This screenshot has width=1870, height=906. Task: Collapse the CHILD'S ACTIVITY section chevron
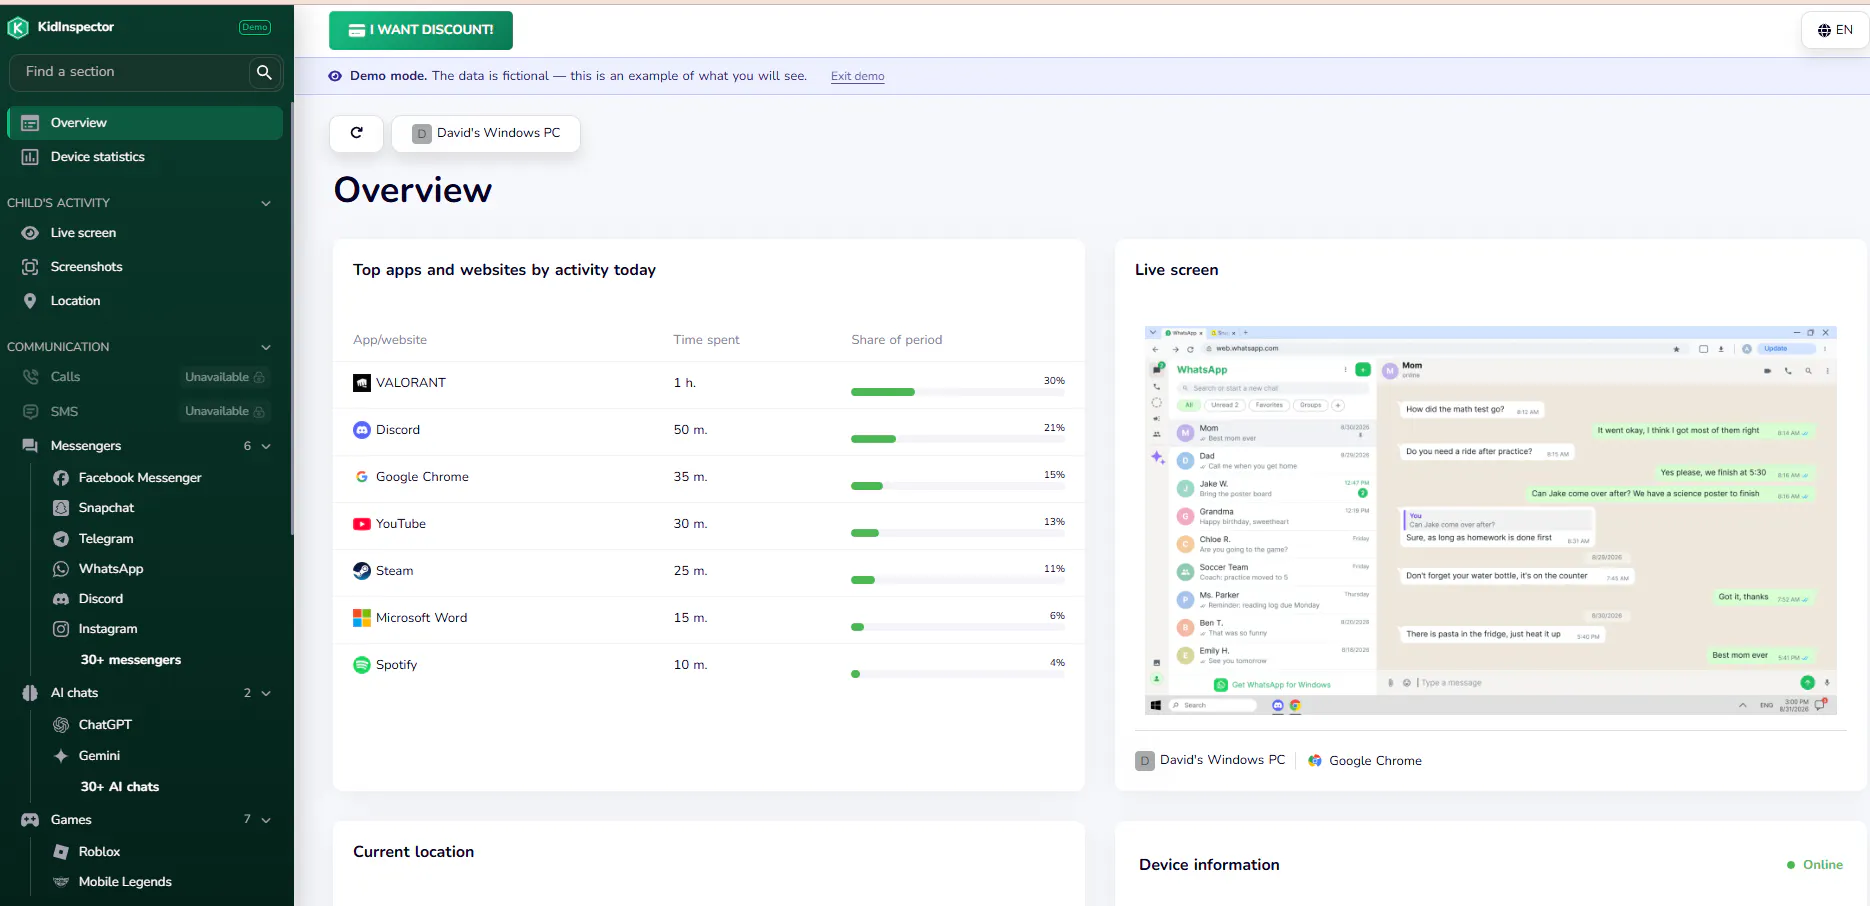pos(266,203)
